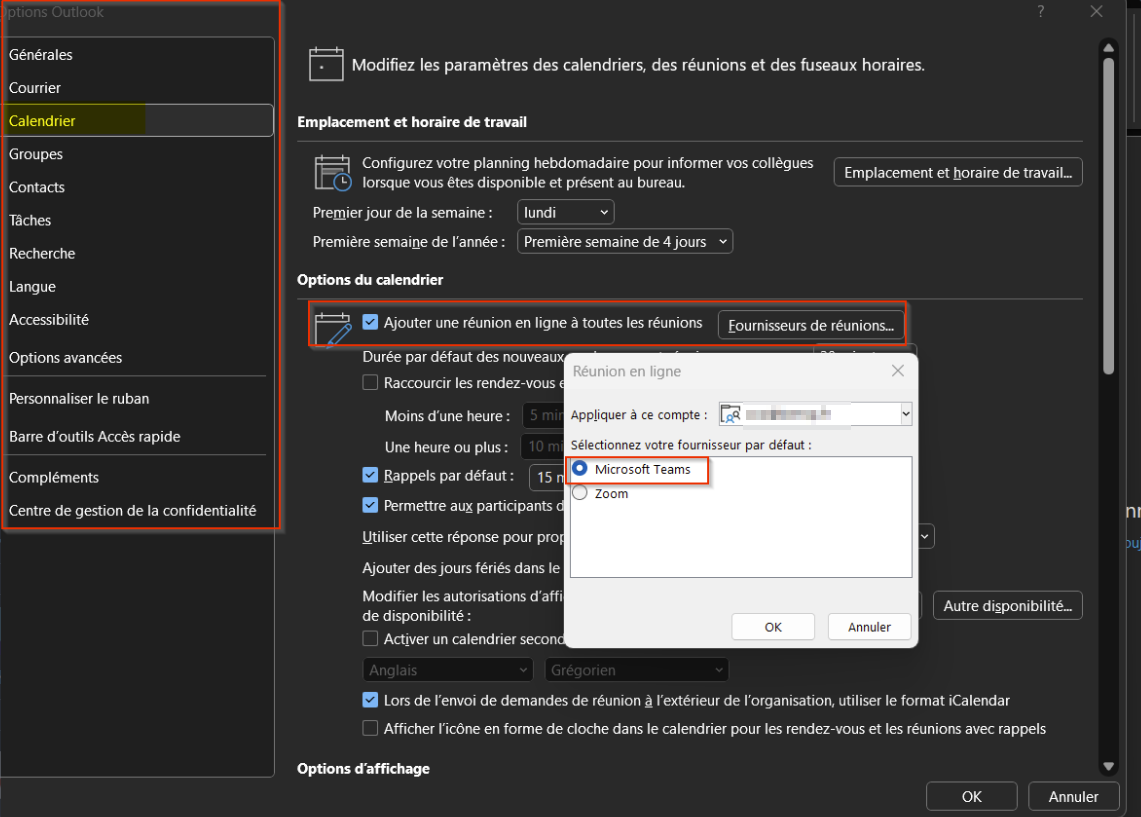The image size is (1141, 817).
Task: Open the Recherche options category
Action: tap(138, 253)
